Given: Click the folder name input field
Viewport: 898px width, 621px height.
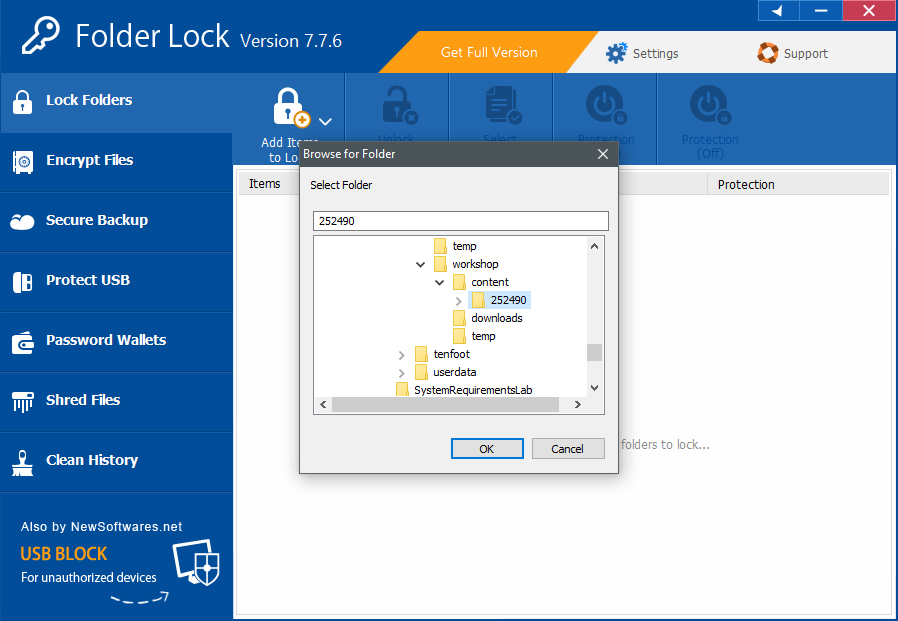Looking at the screenshot, I should 460,221.
